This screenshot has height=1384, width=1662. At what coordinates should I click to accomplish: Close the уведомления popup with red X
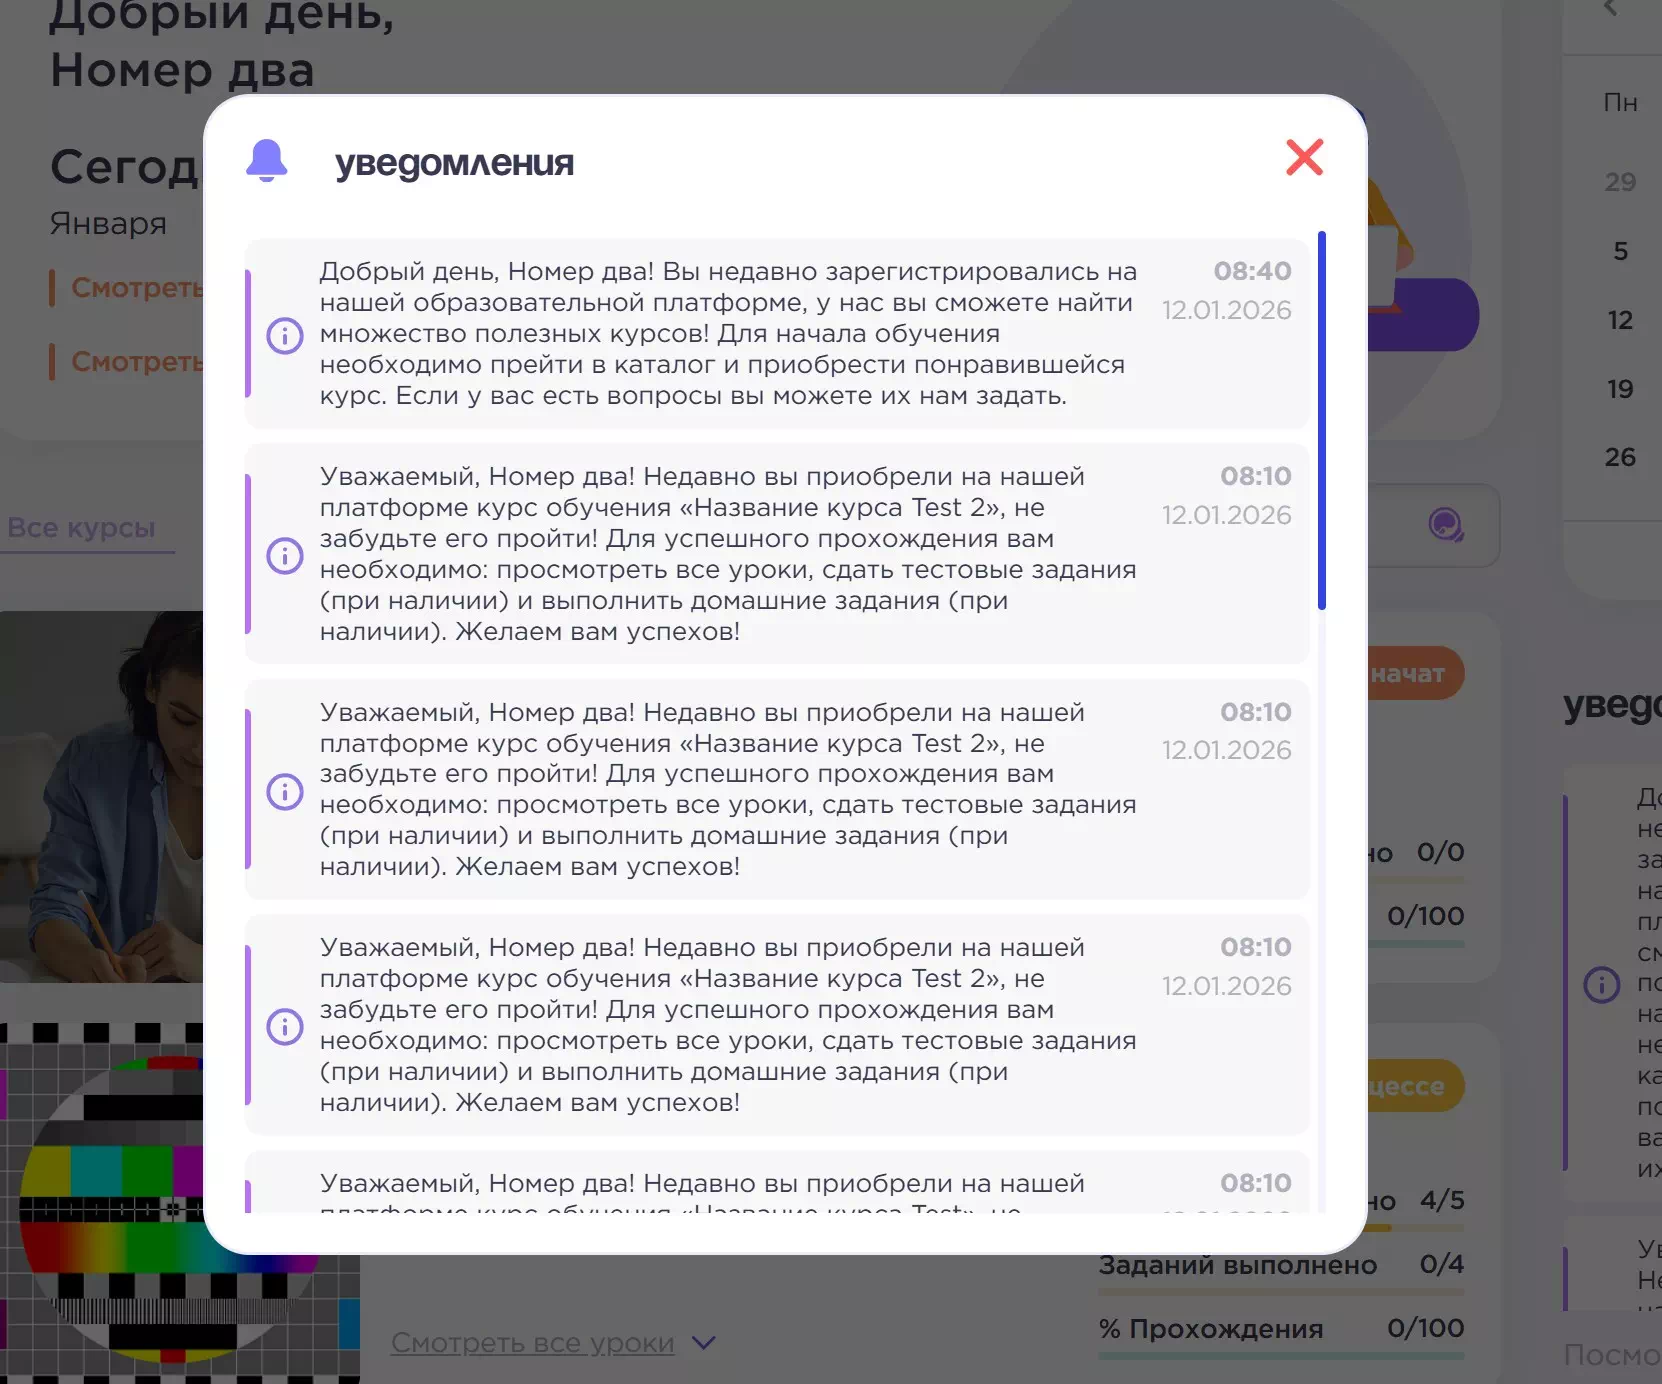pos(1304,157)
